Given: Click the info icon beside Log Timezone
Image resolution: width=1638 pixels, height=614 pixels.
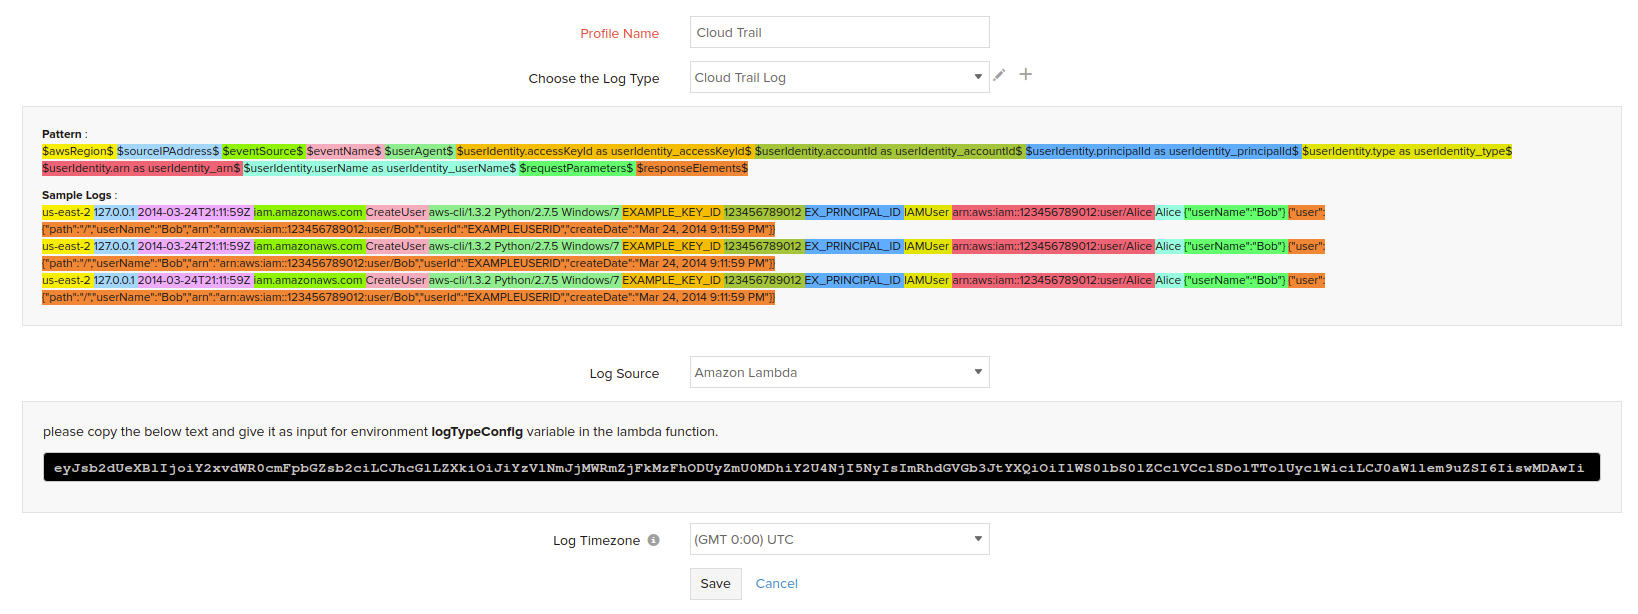Looking at the screenshot, I should click(x=653, y=540).
